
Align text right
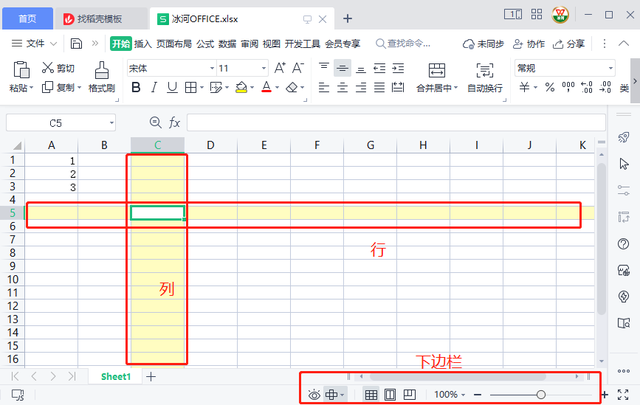click(361, 87)
